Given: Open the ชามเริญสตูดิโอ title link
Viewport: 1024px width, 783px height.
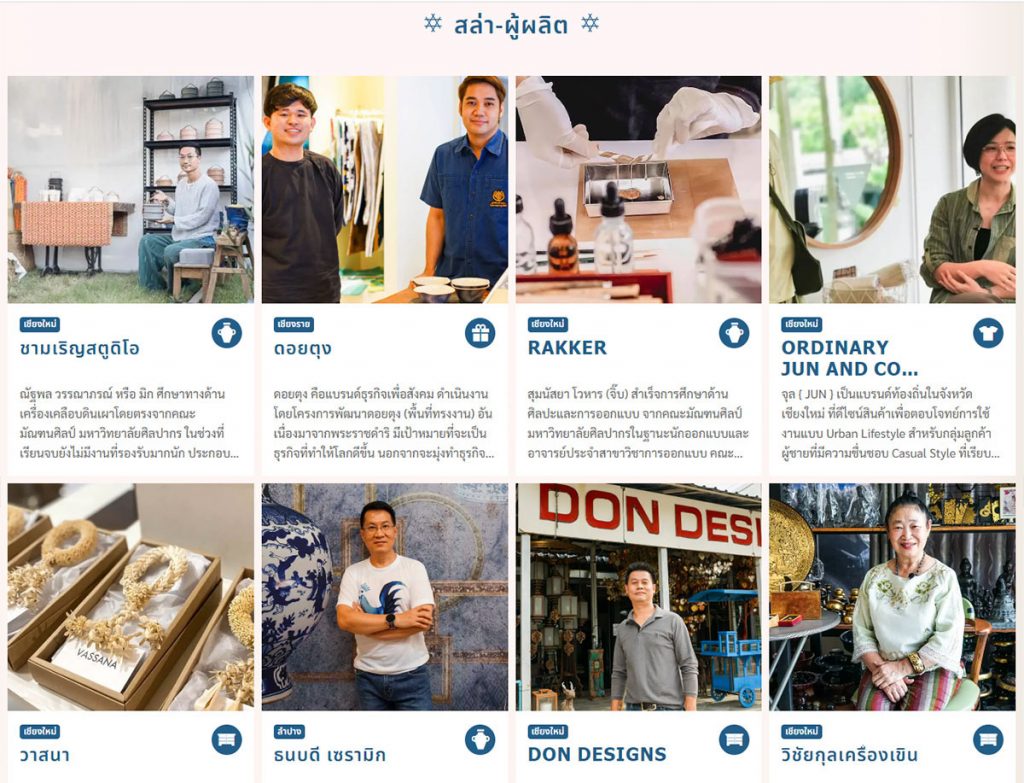Looking at the screenshot, I should tap(80, 348).
